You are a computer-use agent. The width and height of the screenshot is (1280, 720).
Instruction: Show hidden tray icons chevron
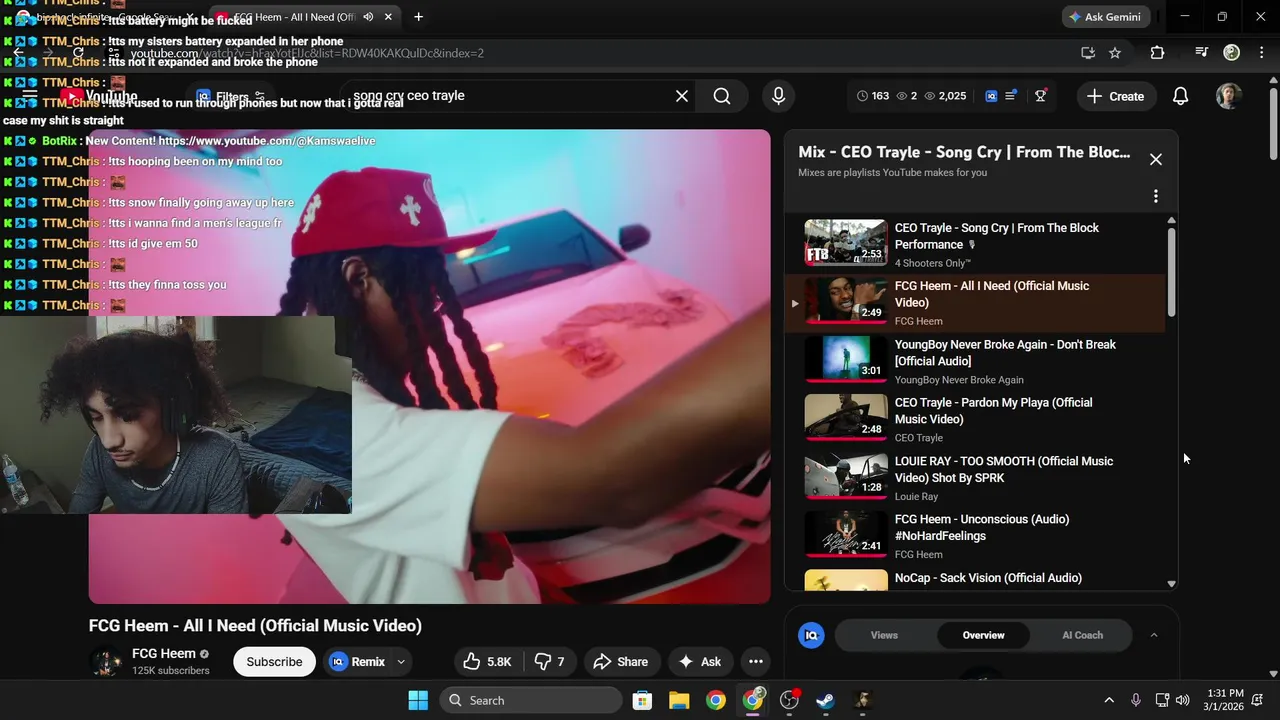tap(1108, 700)
